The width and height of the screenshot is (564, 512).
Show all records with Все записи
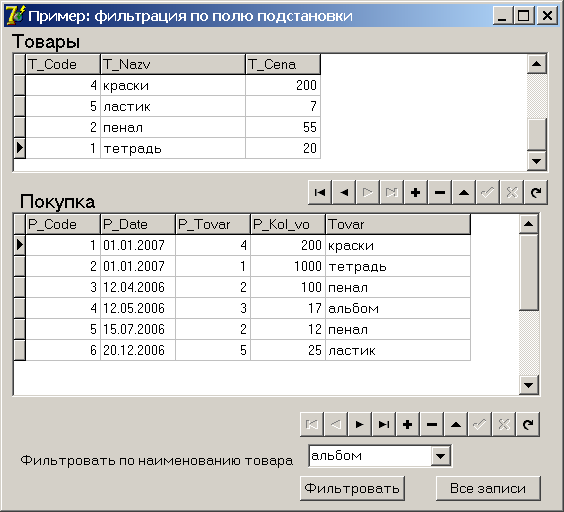click(x=488, y=488)
